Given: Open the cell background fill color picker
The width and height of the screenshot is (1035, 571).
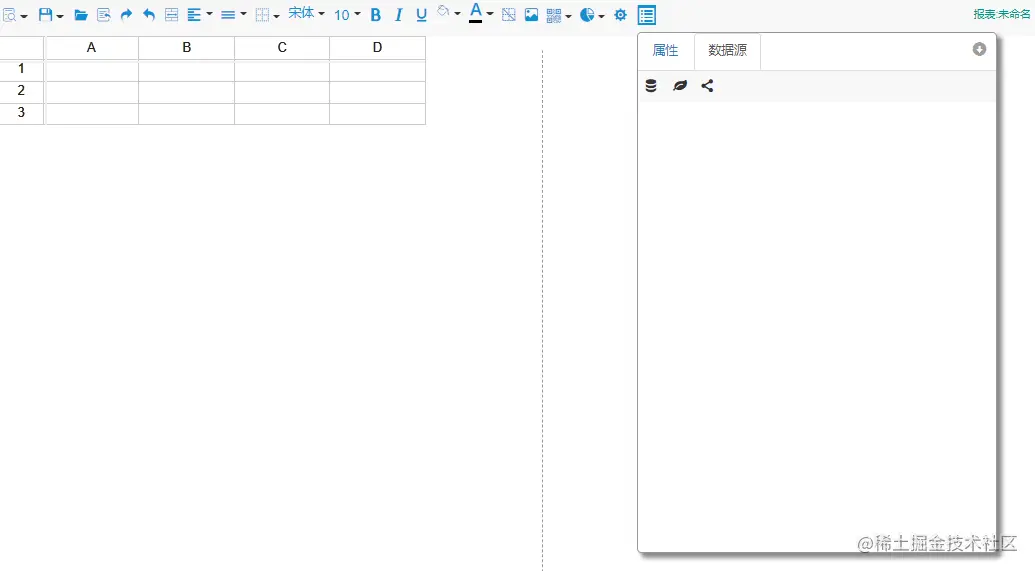Looking at the screenshot, I should click(x=448, y=13).
